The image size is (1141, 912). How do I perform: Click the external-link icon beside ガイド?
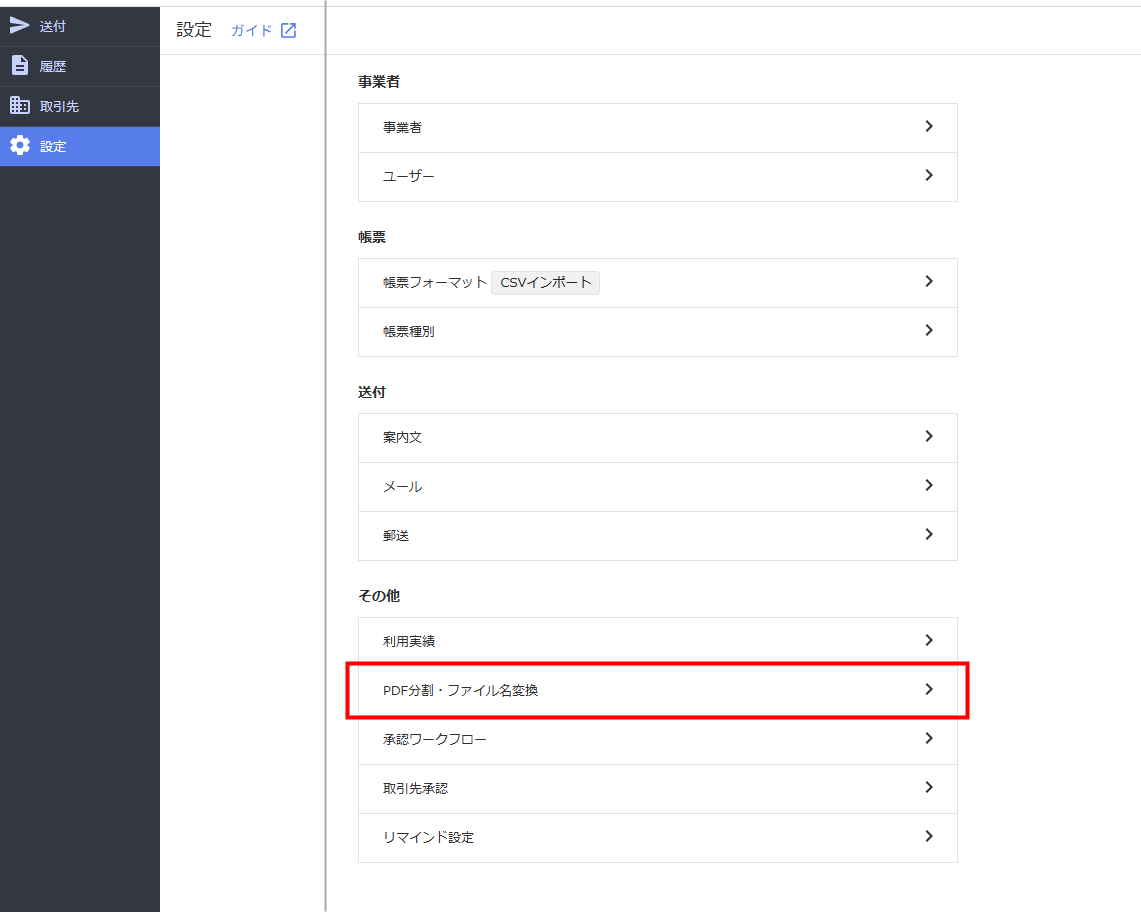[288, 30]
